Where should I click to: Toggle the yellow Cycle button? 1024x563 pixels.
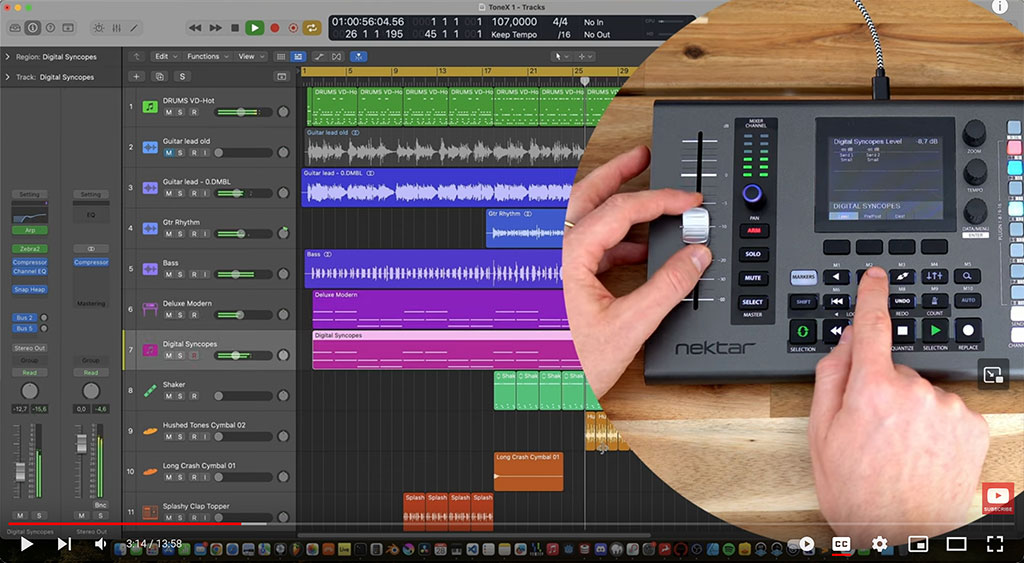tap(312, 28)
